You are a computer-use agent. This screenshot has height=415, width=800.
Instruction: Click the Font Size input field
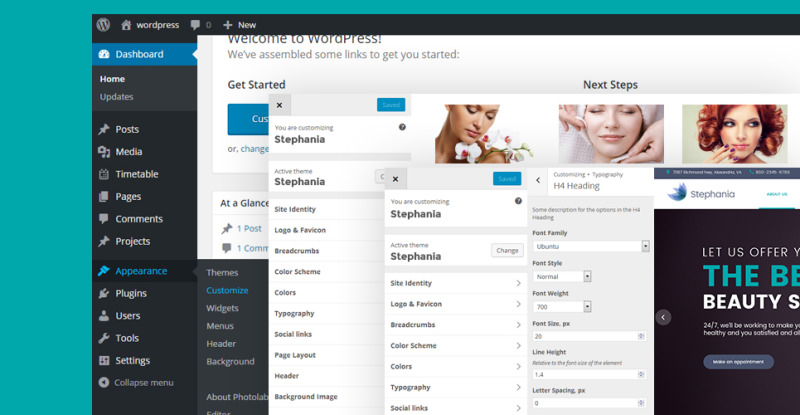[x=589, y=336]
